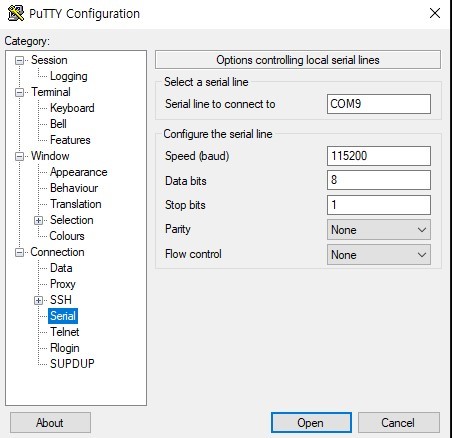Open the Flow control dropdown
The height and width of the screenshot is (438, 452).
(x=379, y=255)
